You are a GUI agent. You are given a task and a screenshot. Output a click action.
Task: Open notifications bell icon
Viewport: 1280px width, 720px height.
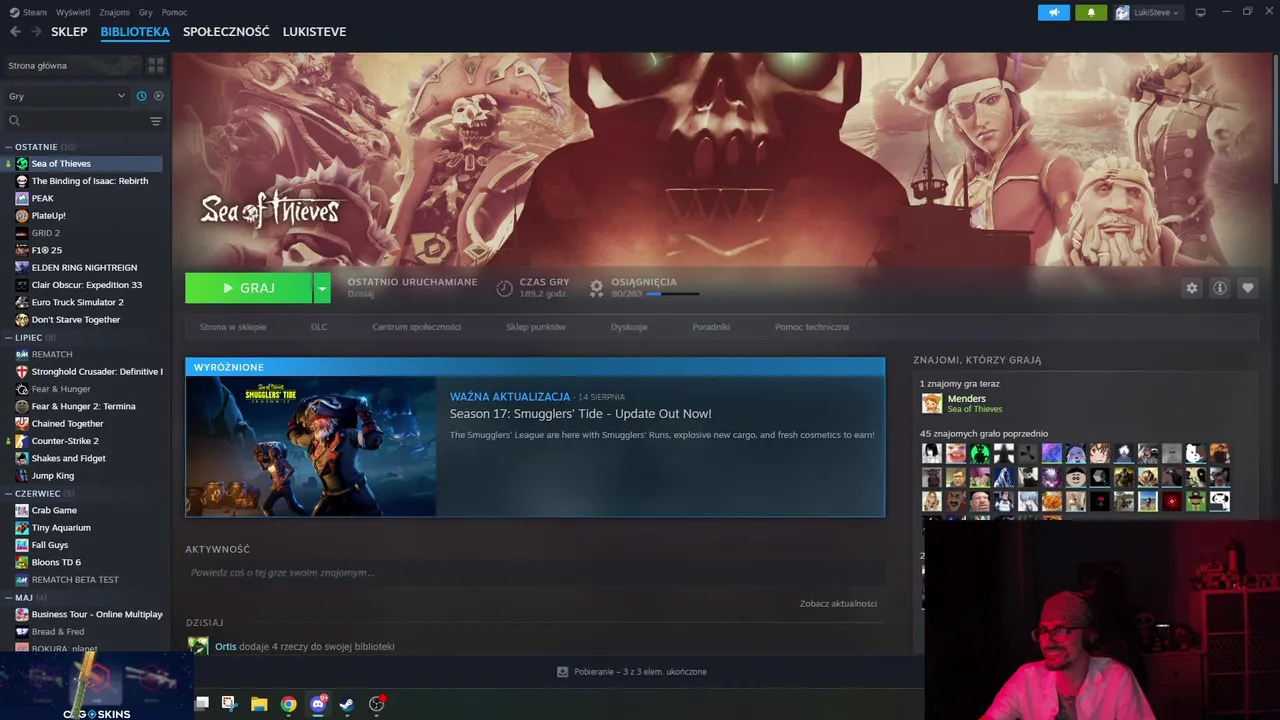[x=1091, y=12]
